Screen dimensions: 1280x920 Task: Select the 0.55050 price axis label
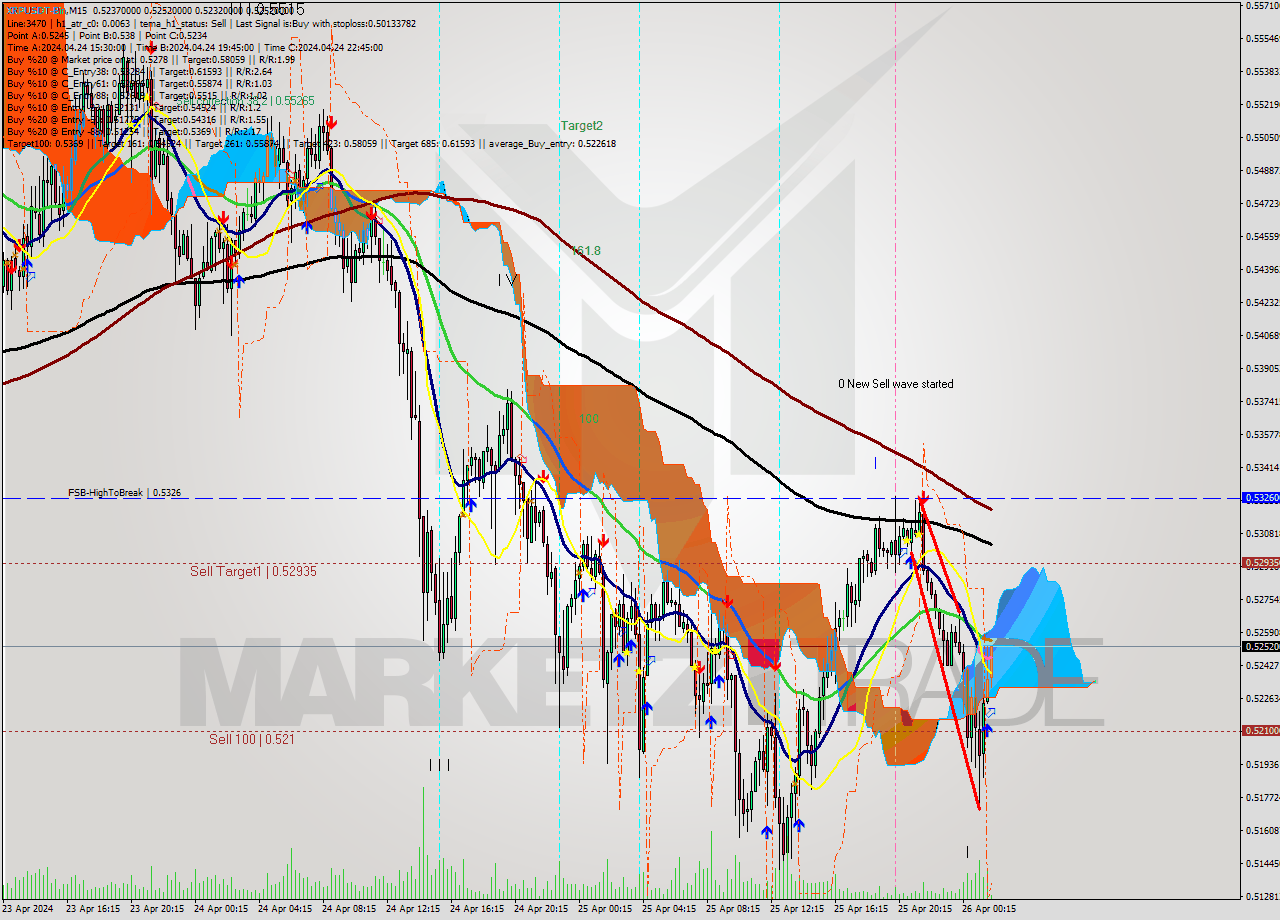[1262, 137]
